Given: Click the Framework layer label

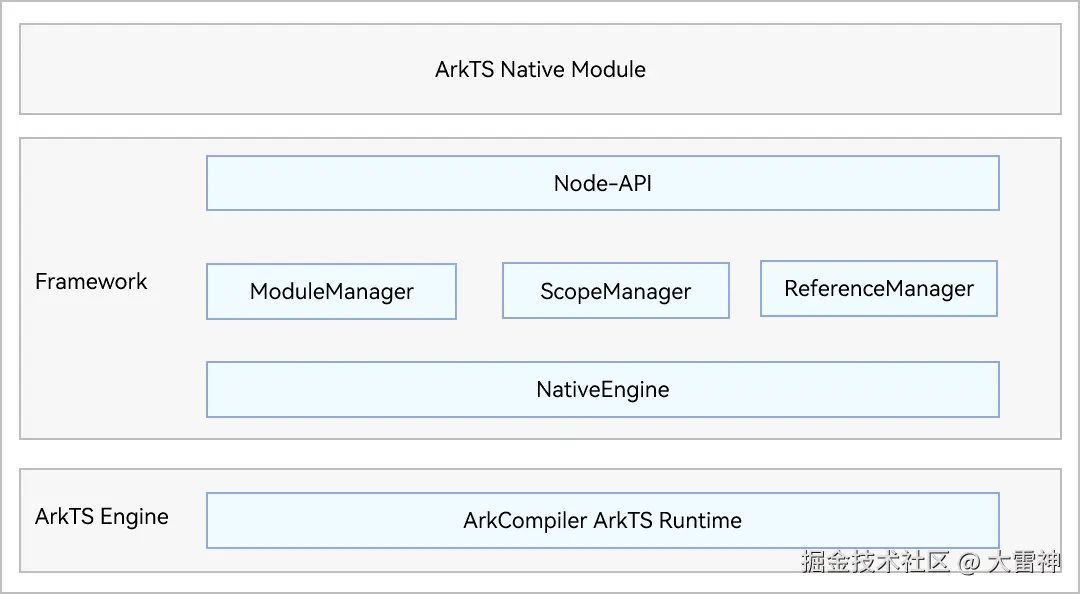Looking at the screenshot, I should [x=91, y=282].
